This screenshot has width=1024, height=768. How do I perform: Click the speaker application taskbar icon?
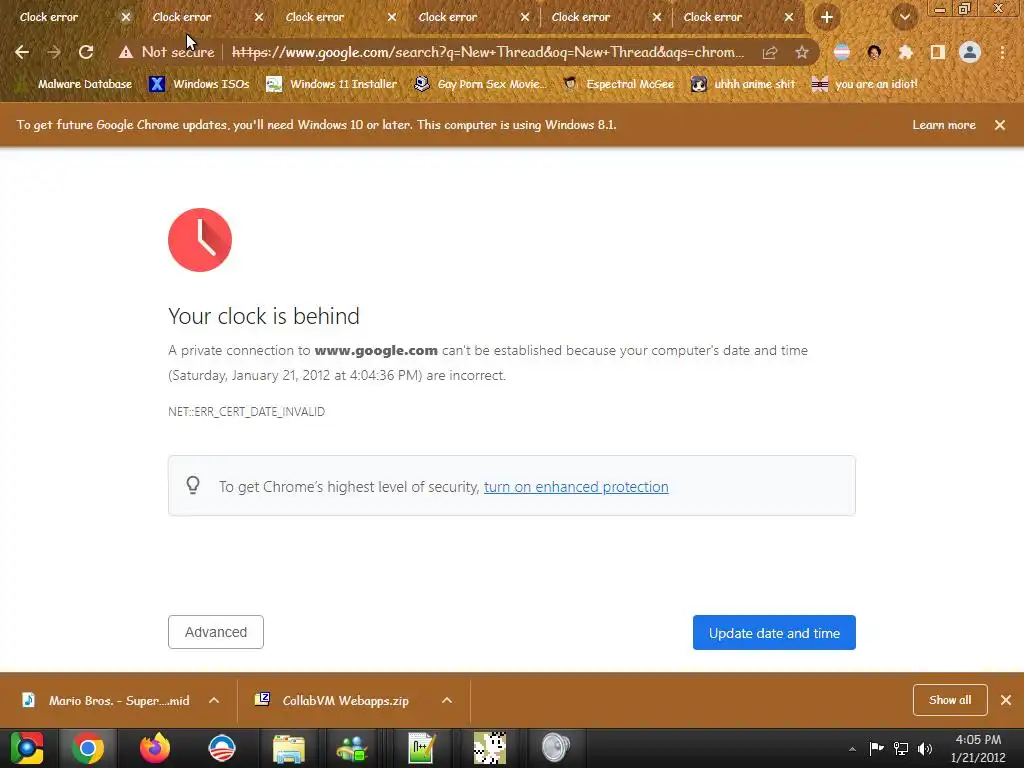click(556, 748)
